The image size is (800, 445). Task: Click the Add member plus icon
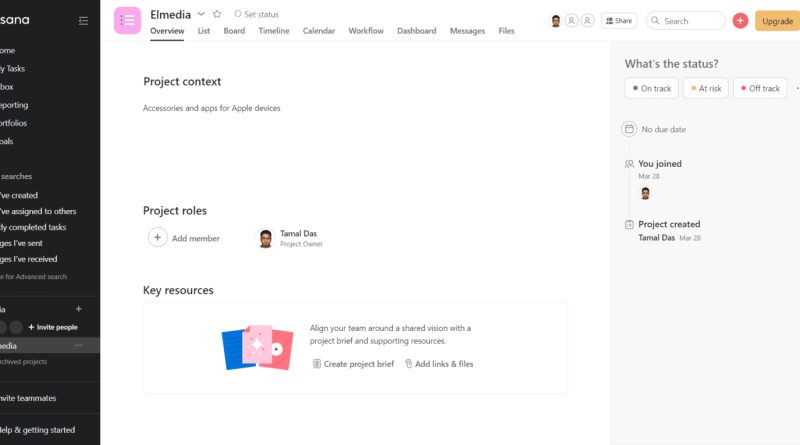pos(157,237)
